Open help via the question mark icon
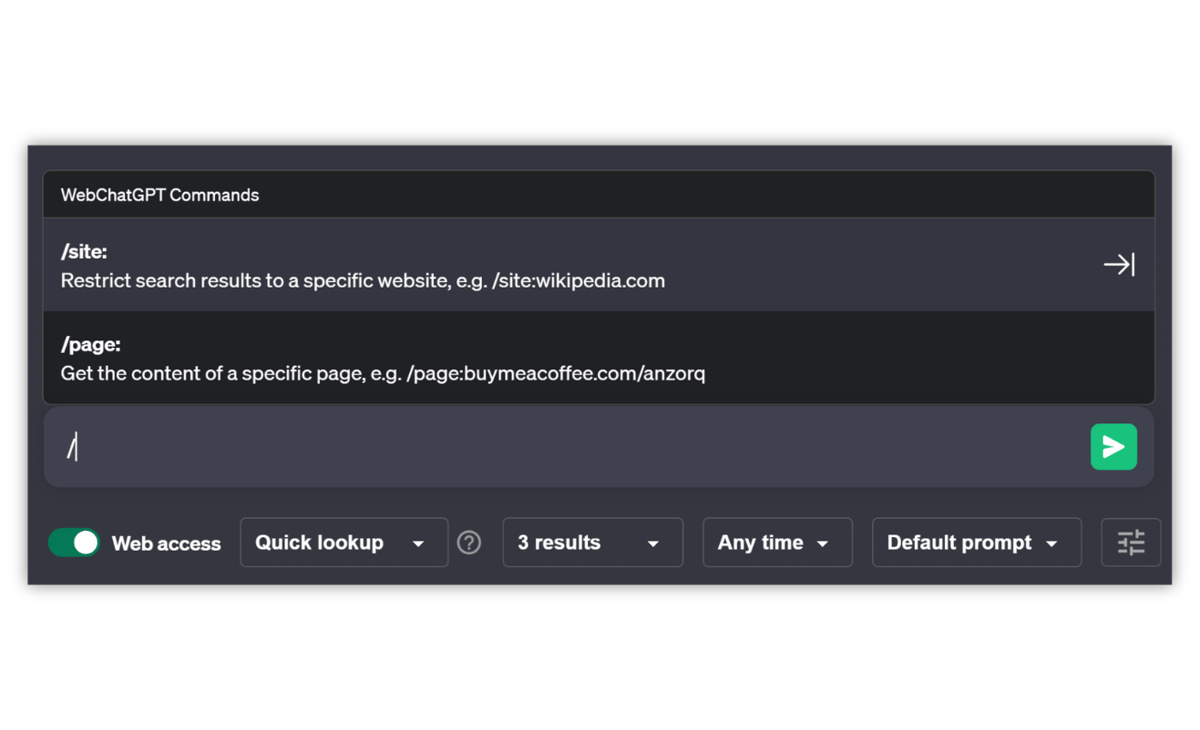The height and width of the screenshot is (730, 1200). (469, 543)
